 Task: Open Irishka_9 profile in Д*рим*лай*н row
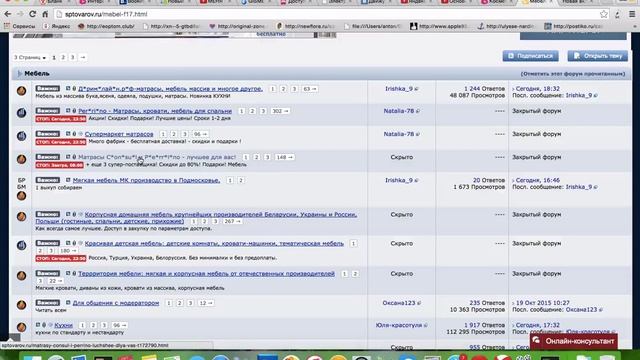[x=399, y=89]
